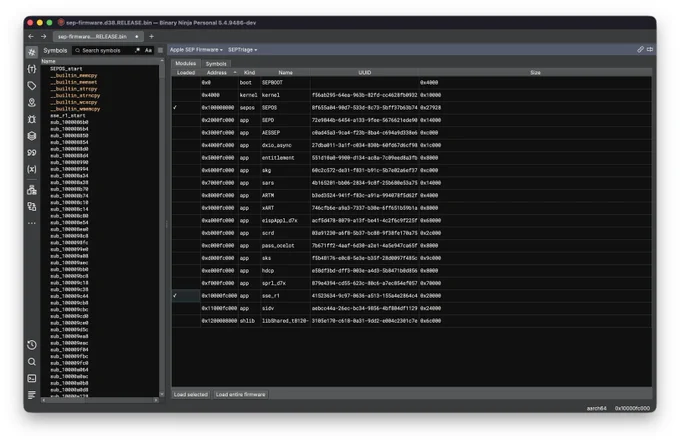This screenshot has height=444, width=680.
Task: Toggle Loaded cell for hdcp module
Action: click(x=186, y=271)
